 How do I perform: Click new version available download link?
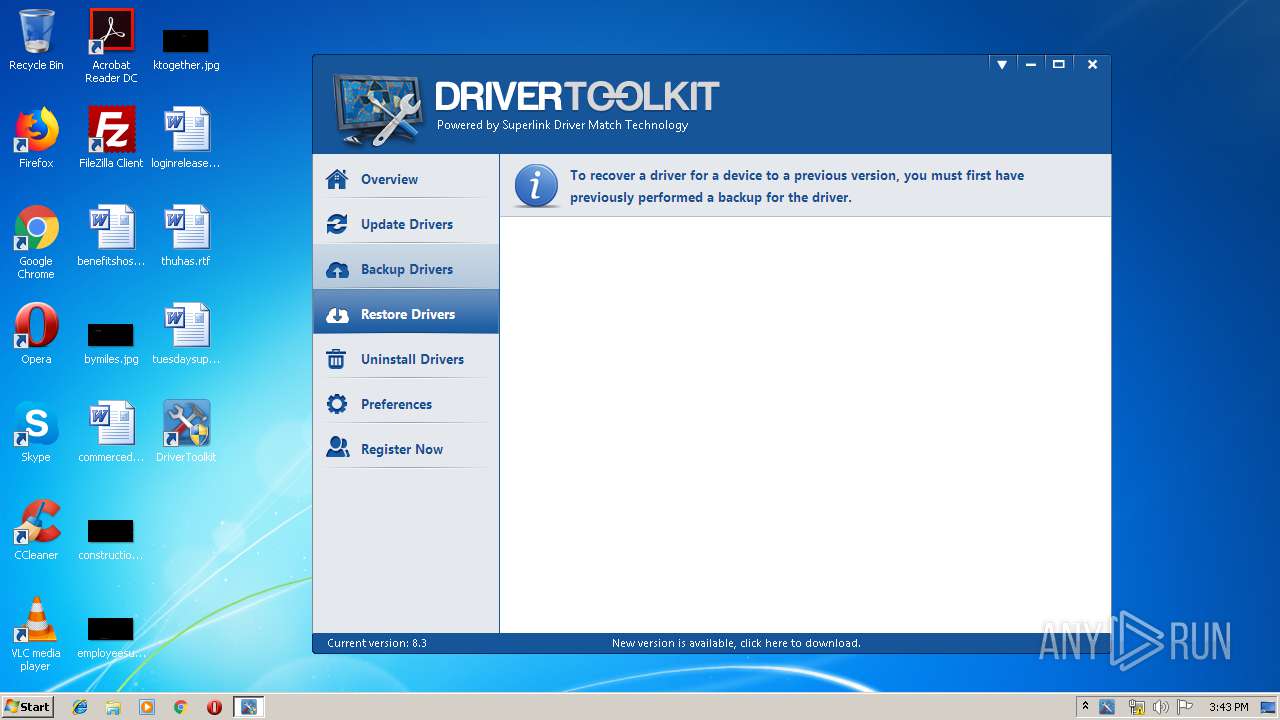[736, 643]
